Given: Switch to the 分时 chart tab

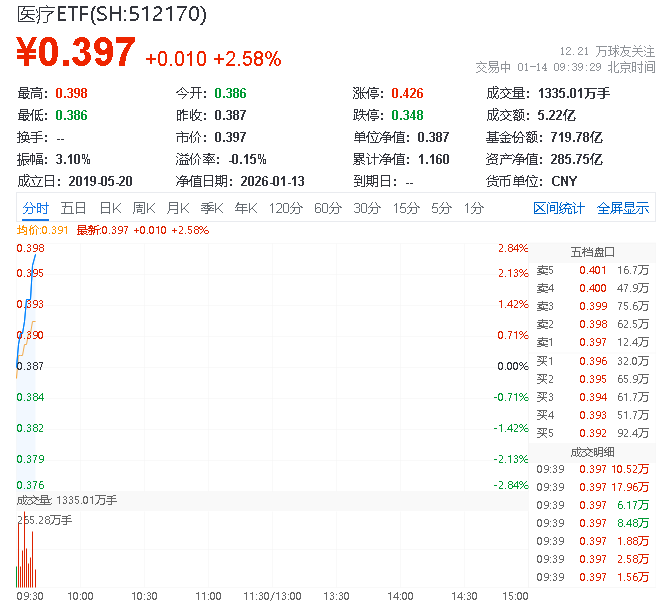Looking at the screenshot, I should coord(35,208).
